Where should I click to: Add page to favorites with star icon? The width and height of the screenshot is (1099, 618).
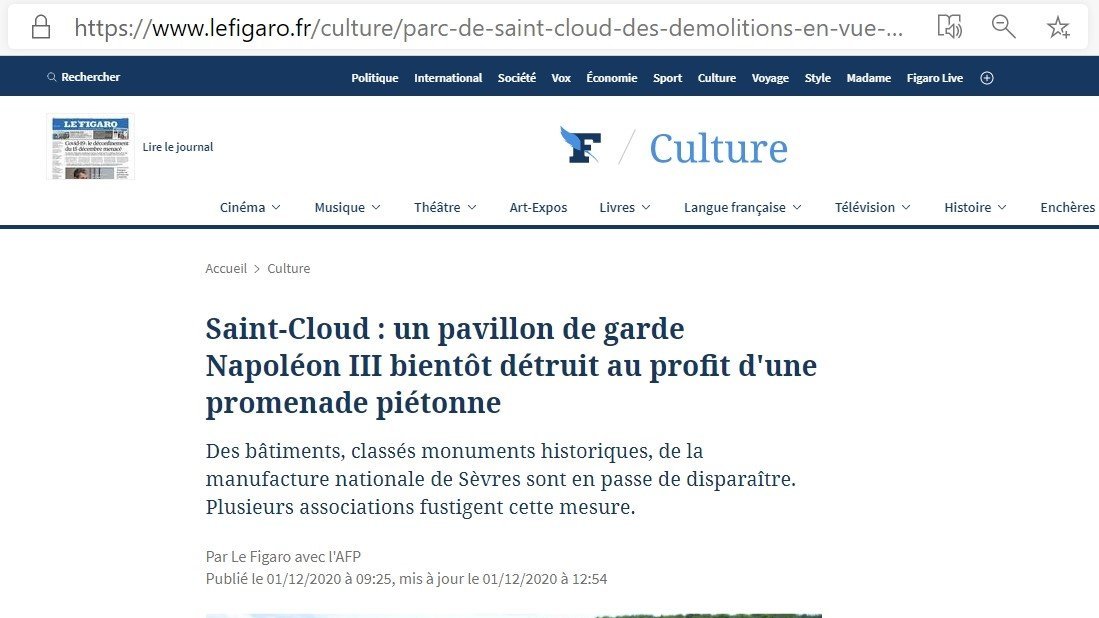(x=1058, y=27)
